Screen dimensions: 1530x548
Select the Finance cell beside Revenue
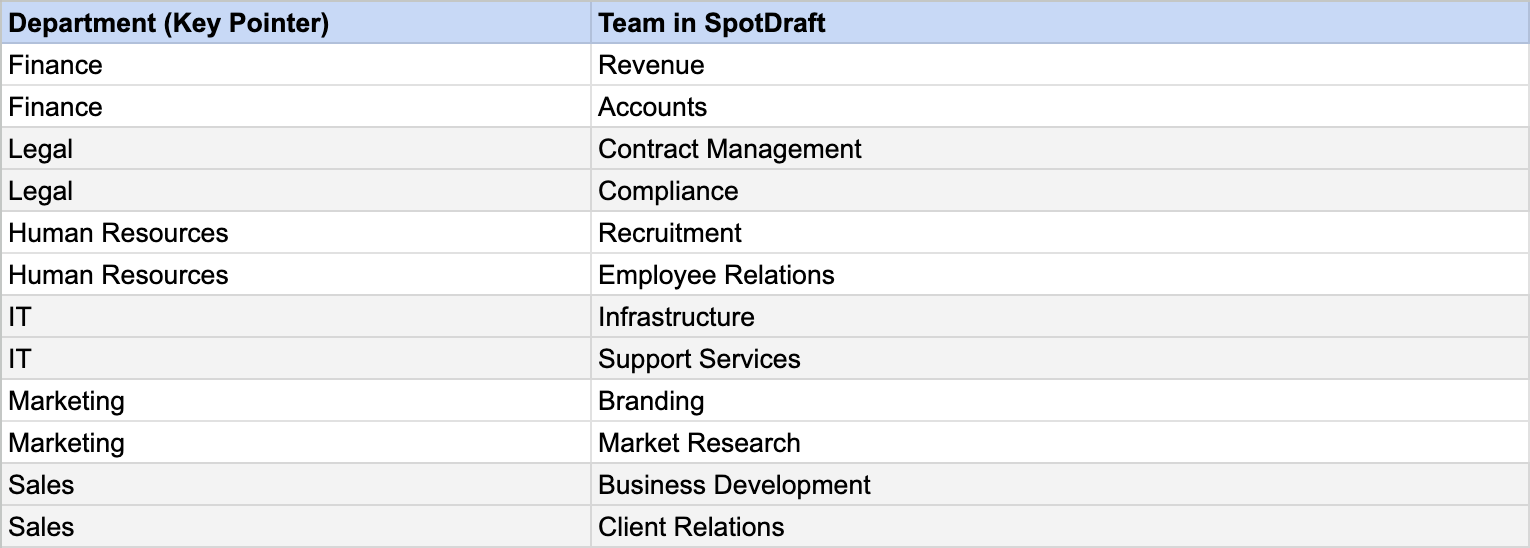[56, 65]
